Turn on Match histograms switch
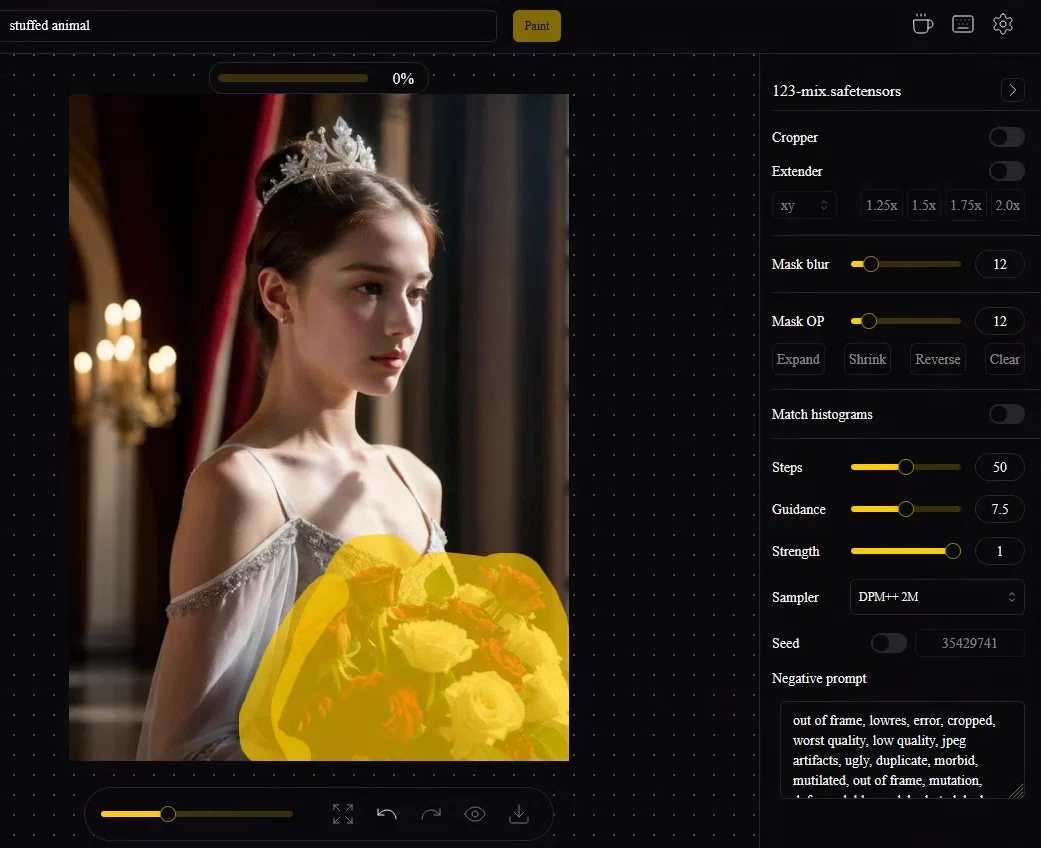Screen dimensions: 1041x848 pyautogui.click(x=1006, y=414)
